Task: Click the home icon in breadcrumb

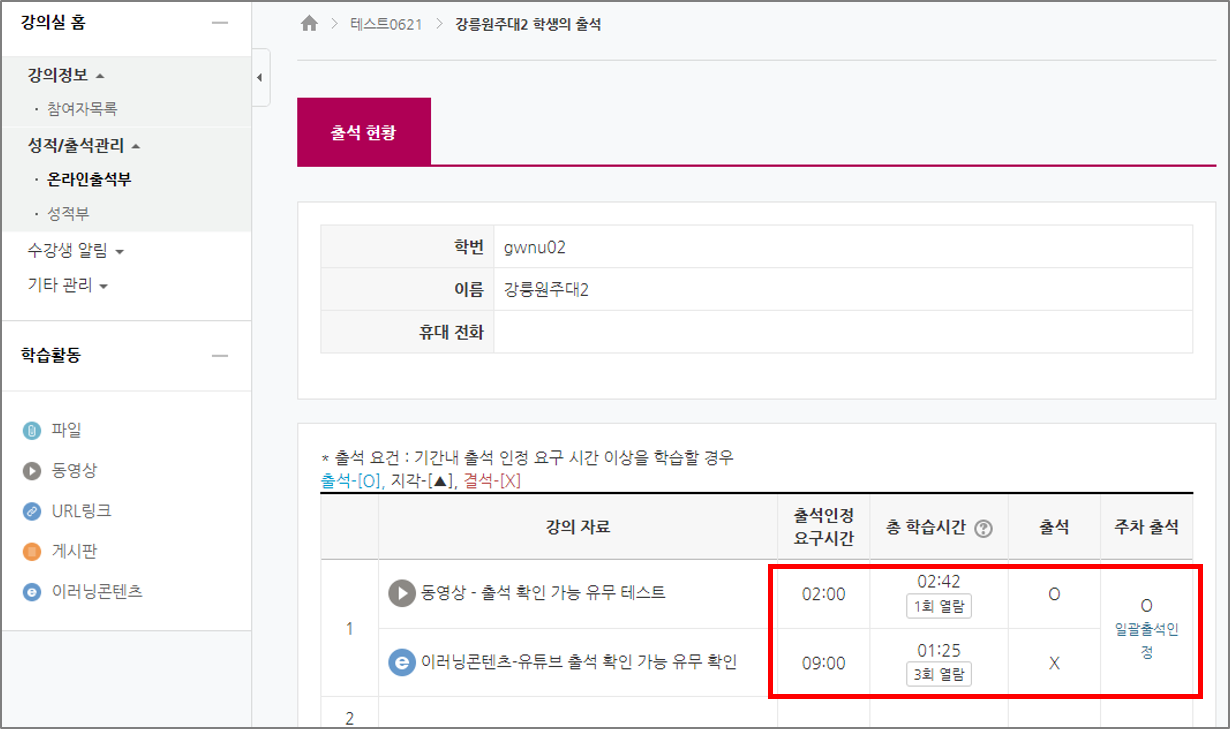Action: 309,24
